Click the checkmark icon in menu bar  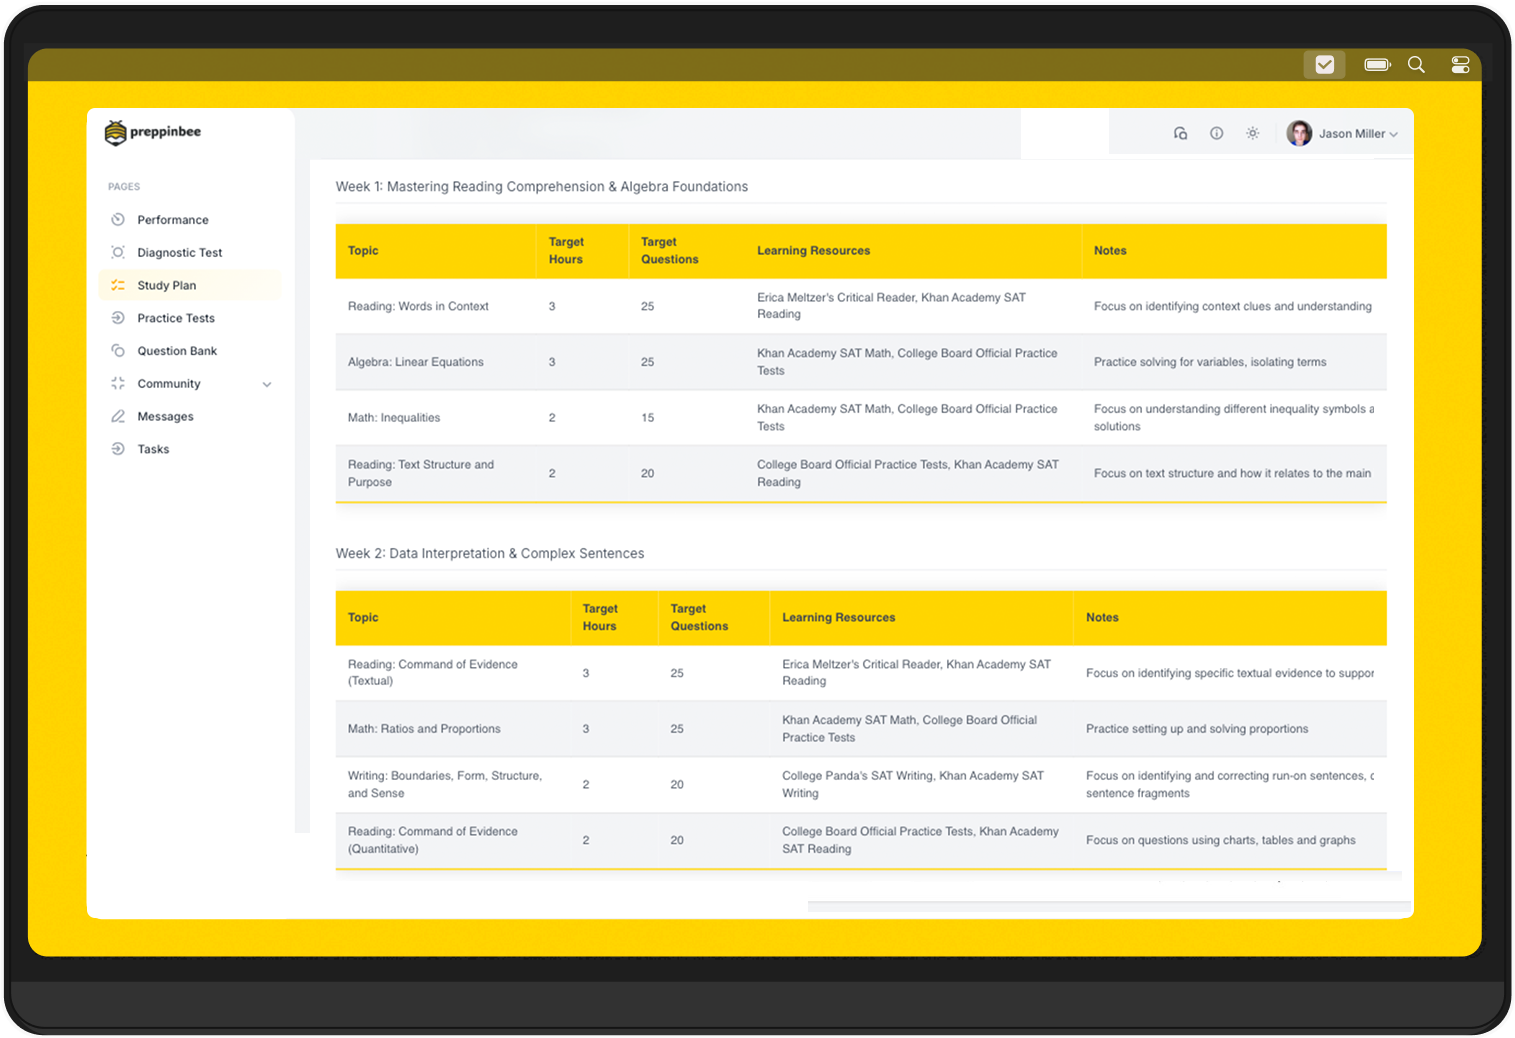click(x=1324, y=65)
